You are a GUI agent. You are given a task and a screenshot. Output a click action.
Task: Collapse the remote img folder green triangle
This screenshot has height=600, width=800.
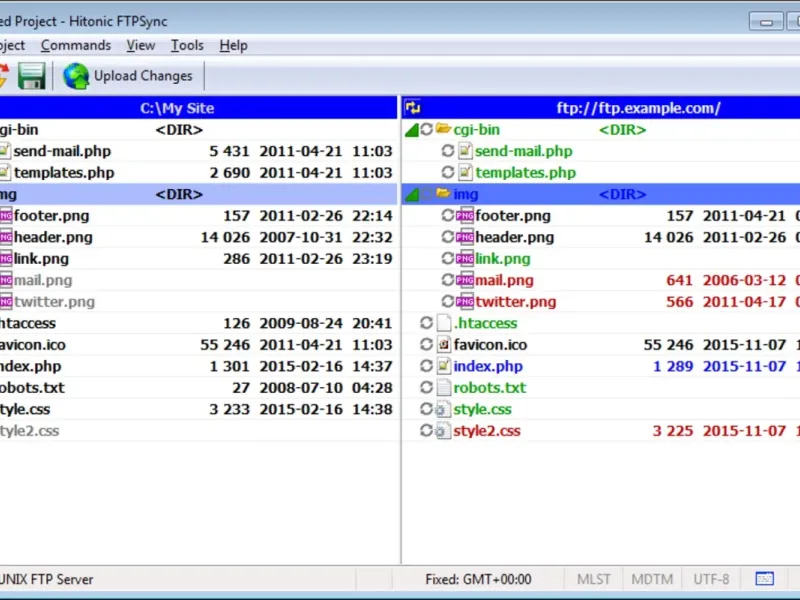click(x=412, y=195)
